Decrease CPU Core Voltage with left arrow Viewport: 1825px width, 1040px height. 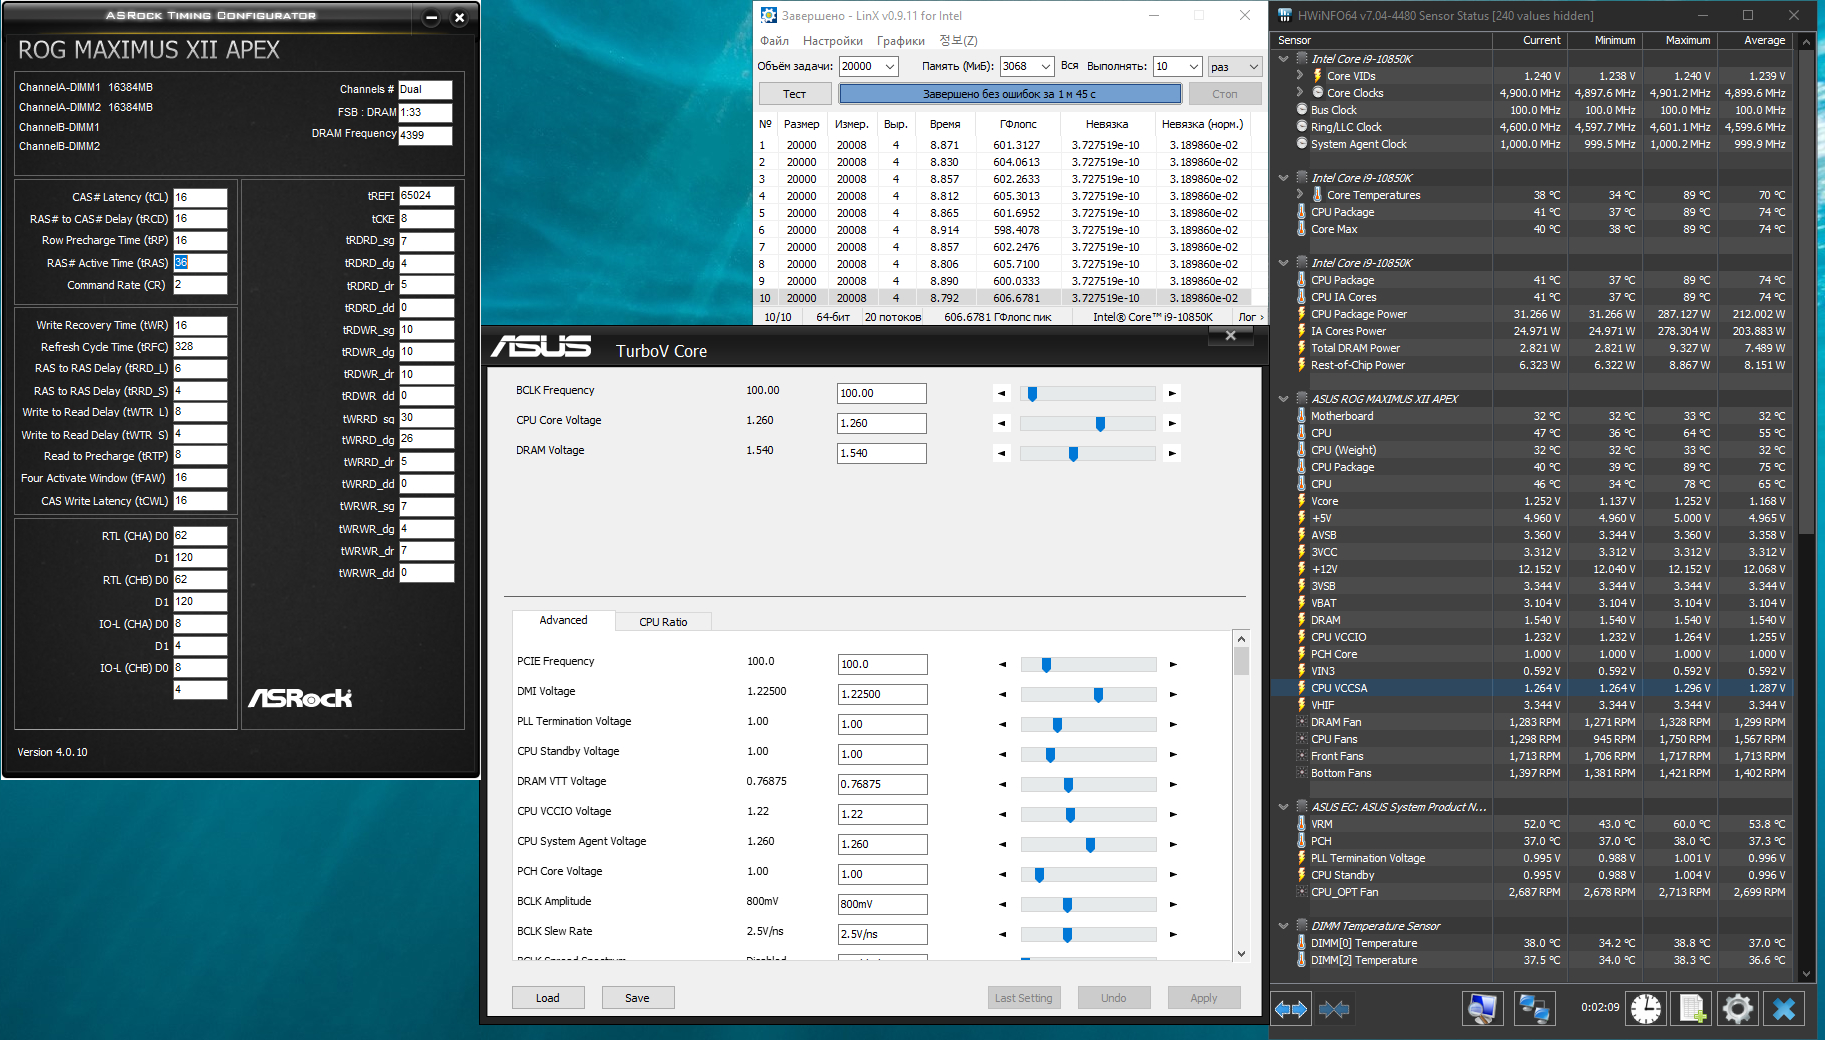click(x=1002, y=423)
